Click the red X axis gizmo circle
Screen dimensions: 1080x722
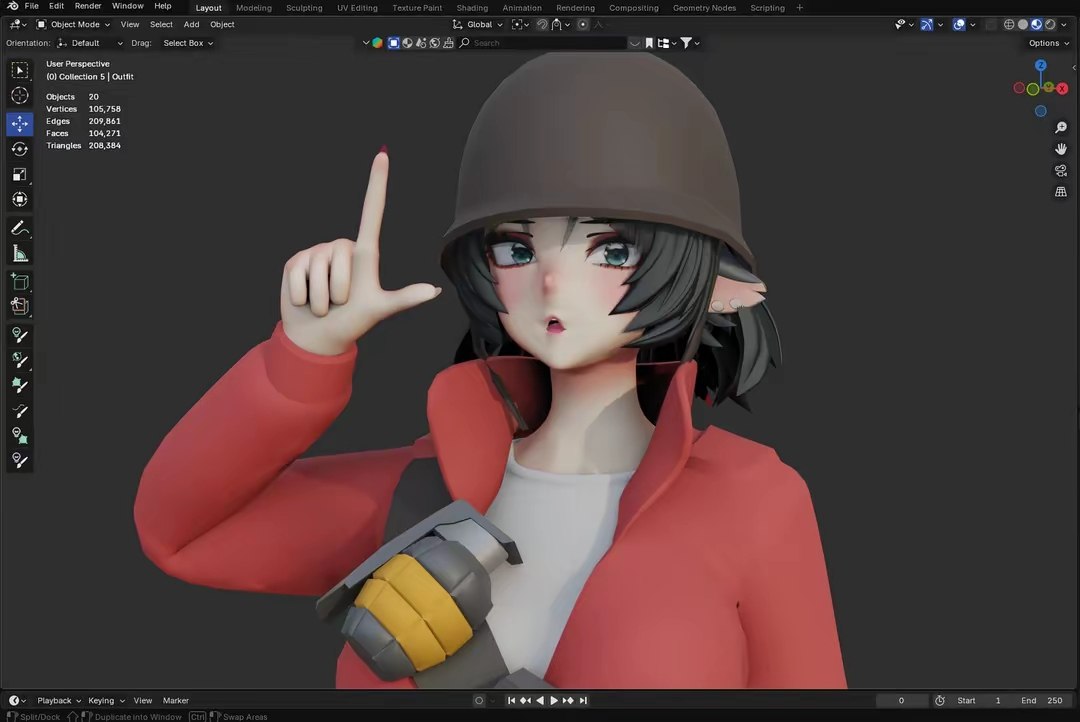(1062, 88)
